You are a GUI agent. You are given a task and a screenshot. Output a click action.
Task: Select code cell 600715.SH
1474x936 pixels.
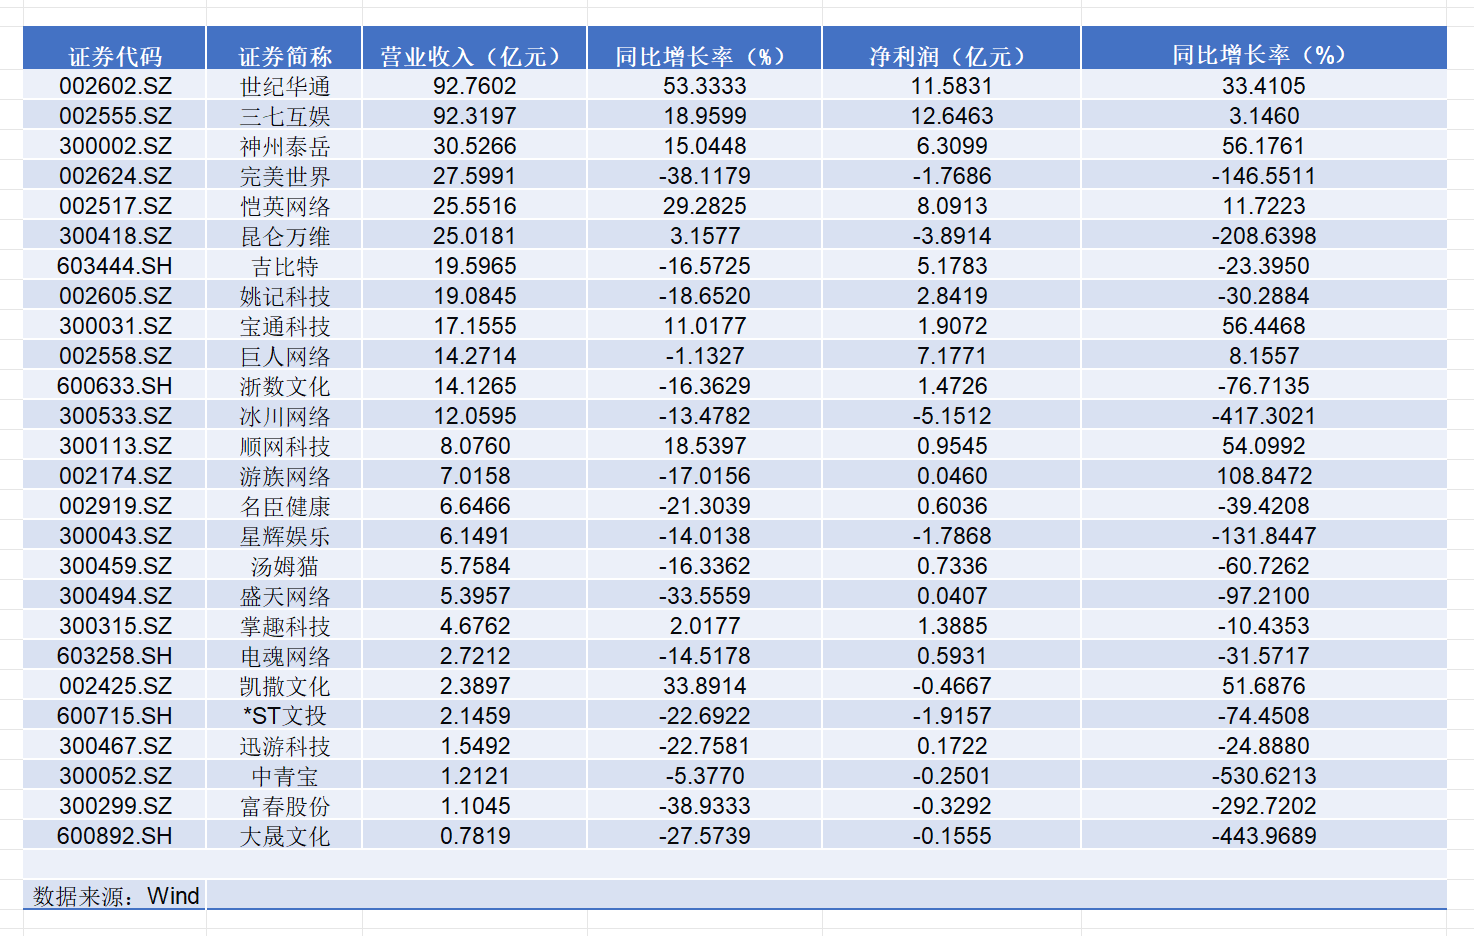coord(115,716)
